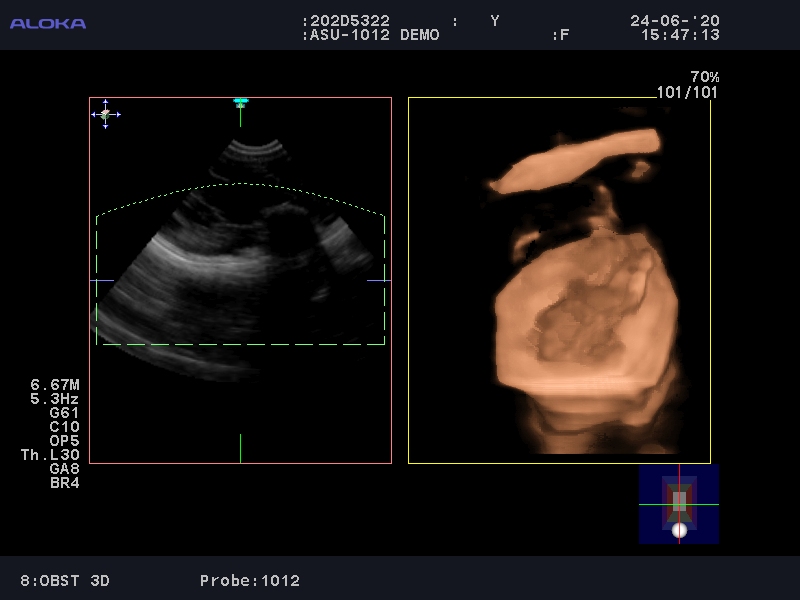Select the 6.67M frequency readout
The height and width of the screenshot is (600, 800).
click(54, 385)
